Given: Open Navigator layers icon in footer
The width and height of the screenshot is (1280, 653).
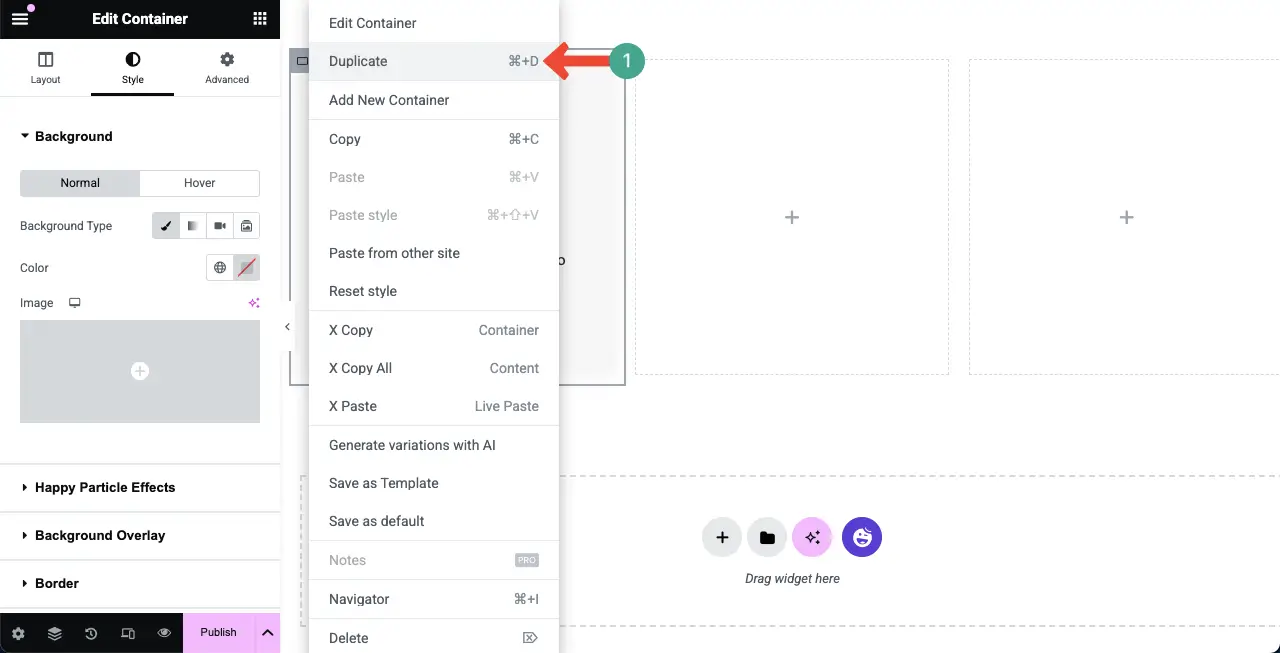Looking at the screenshot, I should pyautogui.click(x=55, y=633).
